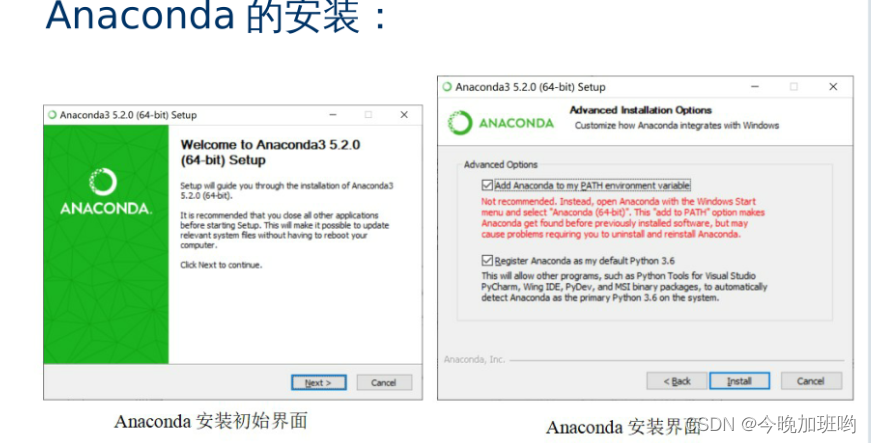This screenshot has height=443, width=871.
Task: Go back with the < Back button
Action: click(677, 381)
